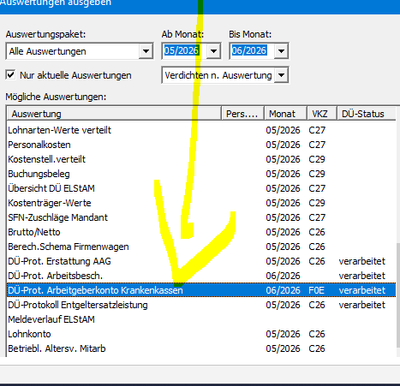The width and height of the screenshot is (400, 386).
Task: Open the Ab Monat dropdown arrow
Action: 214,51
